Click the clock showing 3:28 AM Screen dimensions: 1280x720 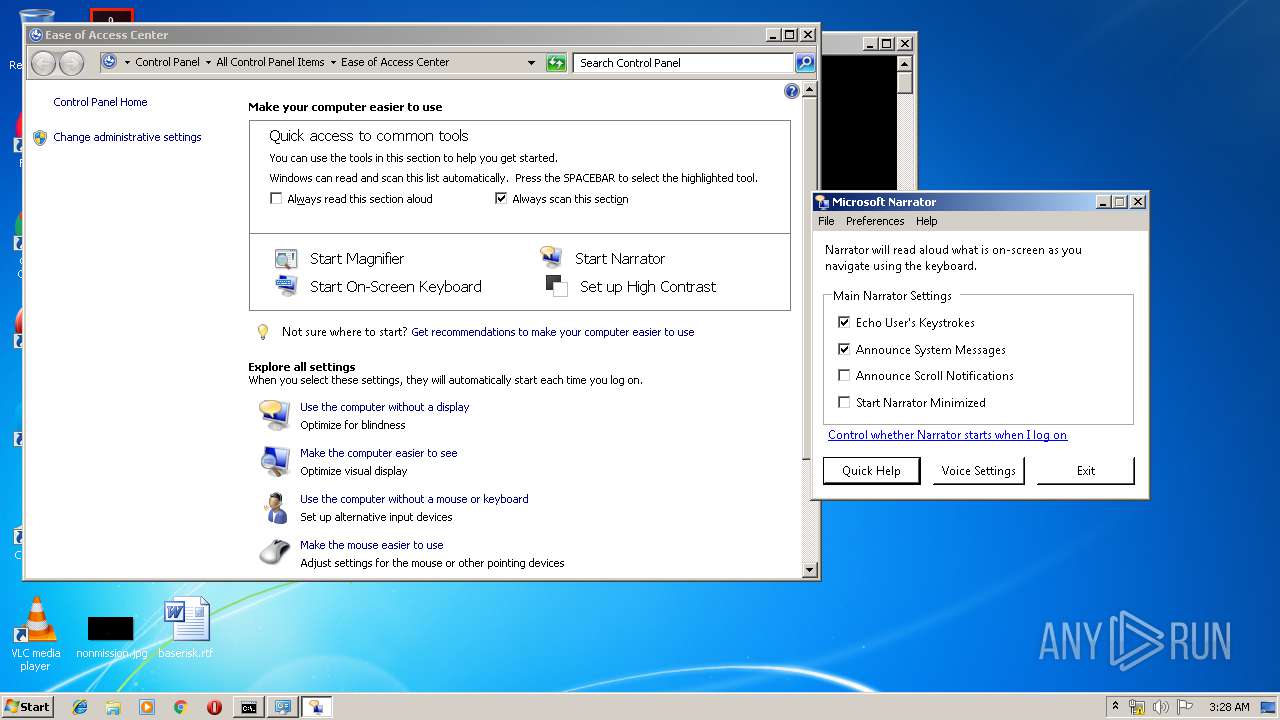[x=1228, y=707]
